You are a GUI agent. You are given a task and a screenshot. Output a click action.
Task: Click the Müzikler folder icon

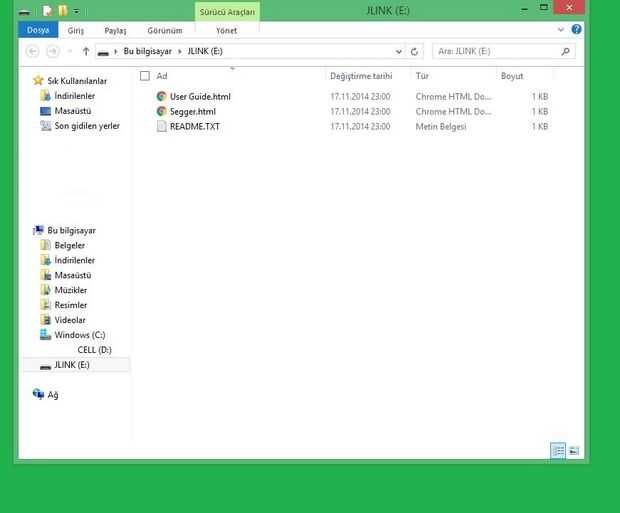(x=45, y=290)
